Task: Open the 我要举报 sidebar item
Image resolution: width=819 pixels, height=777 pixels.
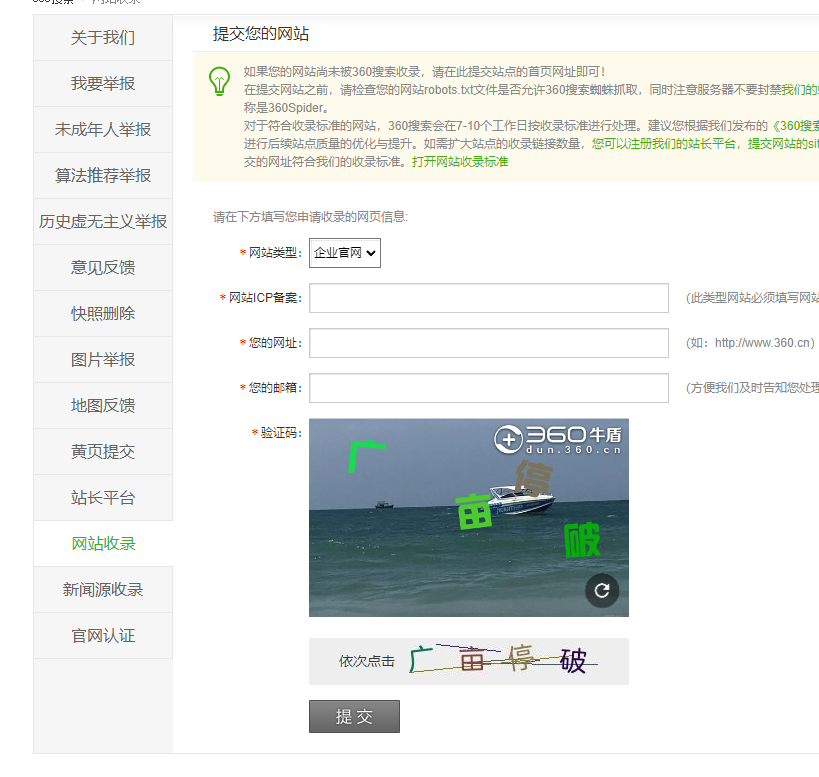Action: pyautogui.click(x=103, y=84)
